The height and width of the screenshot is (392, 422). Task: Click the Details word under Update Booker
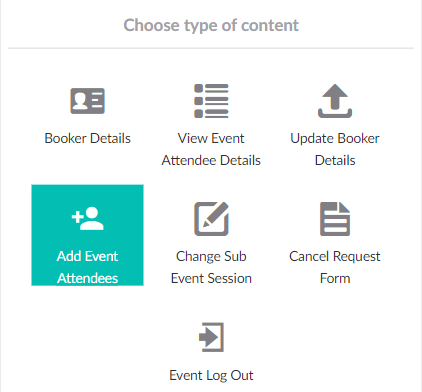coord(335,161)
